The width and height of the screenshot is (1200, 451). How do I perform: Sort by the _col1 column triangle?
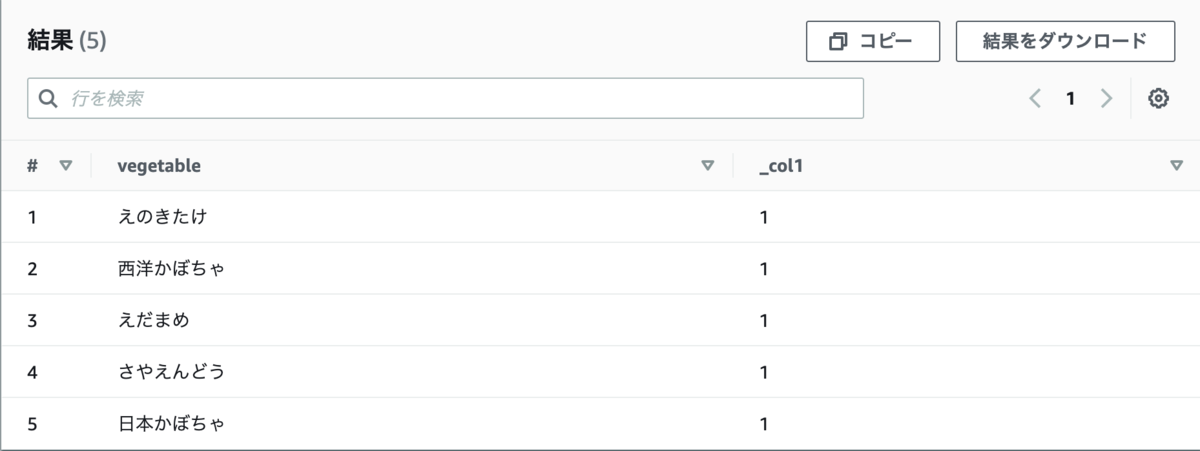pyautogui.click(x=1176, y=166)
